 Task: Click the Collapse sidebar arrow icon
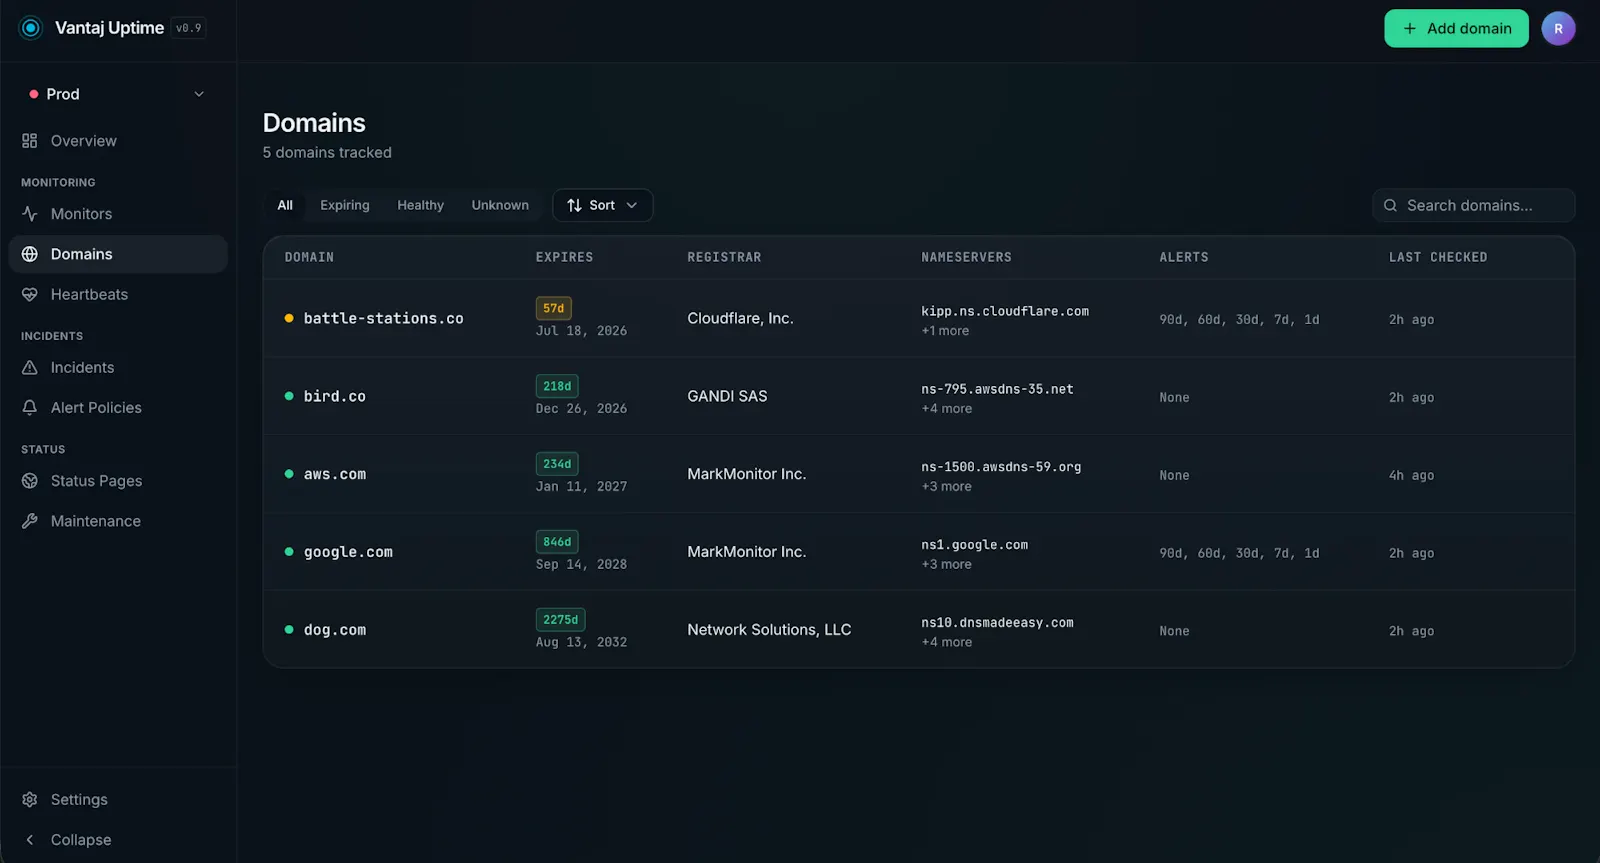[x=30, y=840]
